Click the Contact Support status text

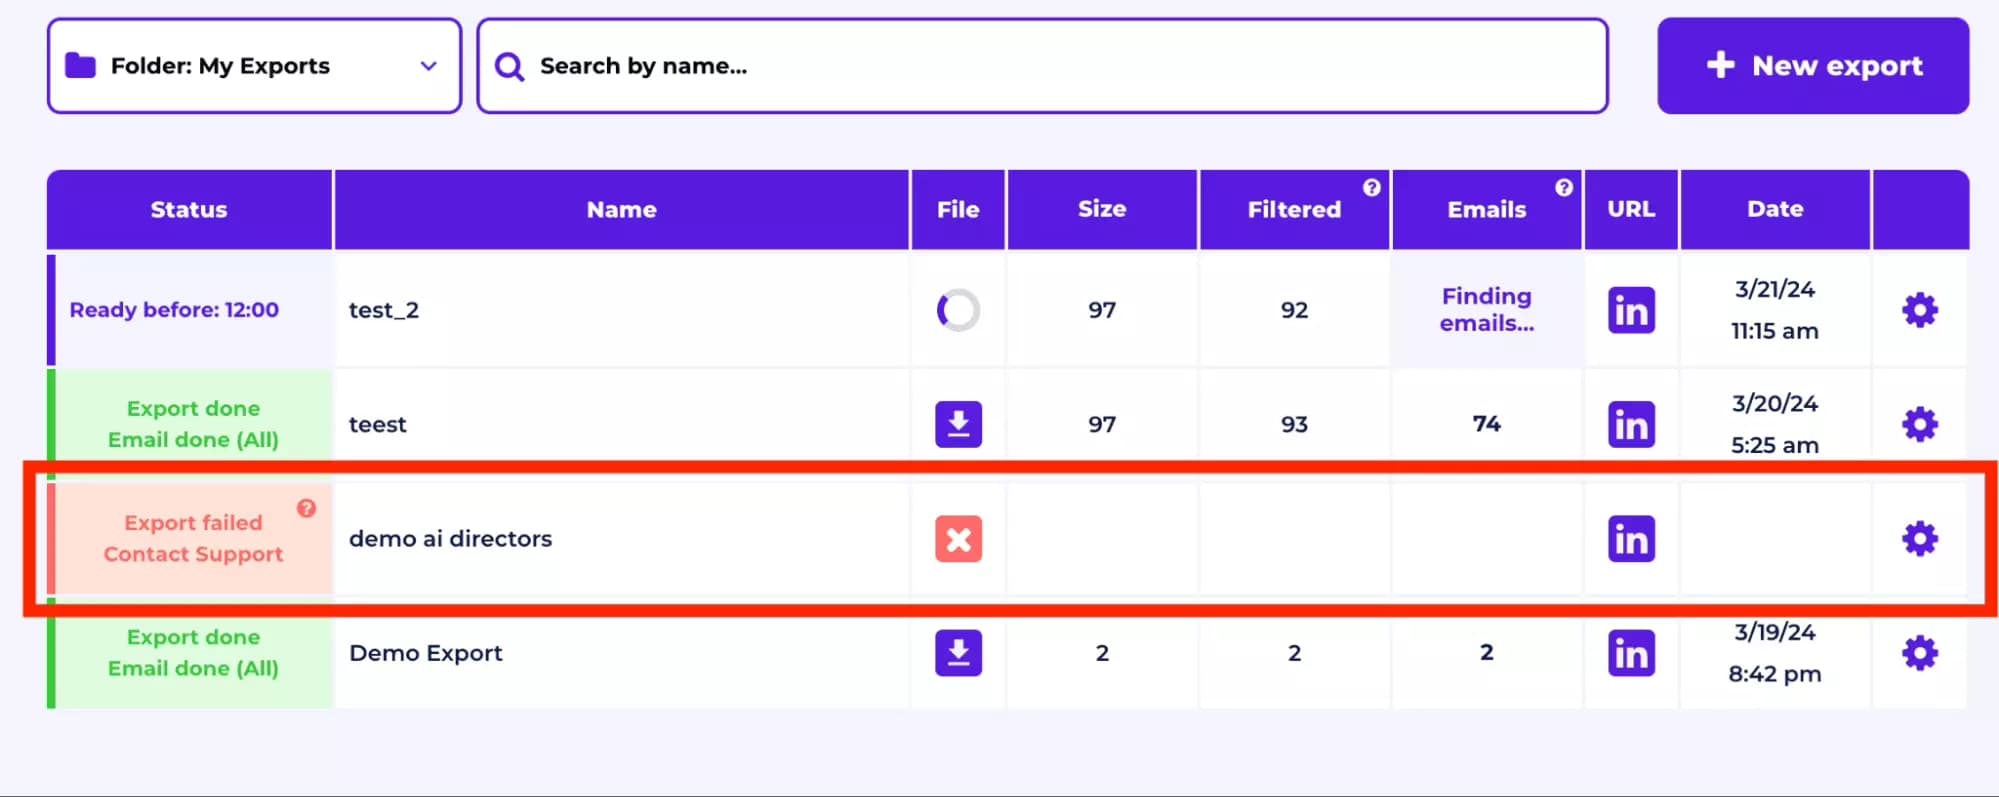193,554
